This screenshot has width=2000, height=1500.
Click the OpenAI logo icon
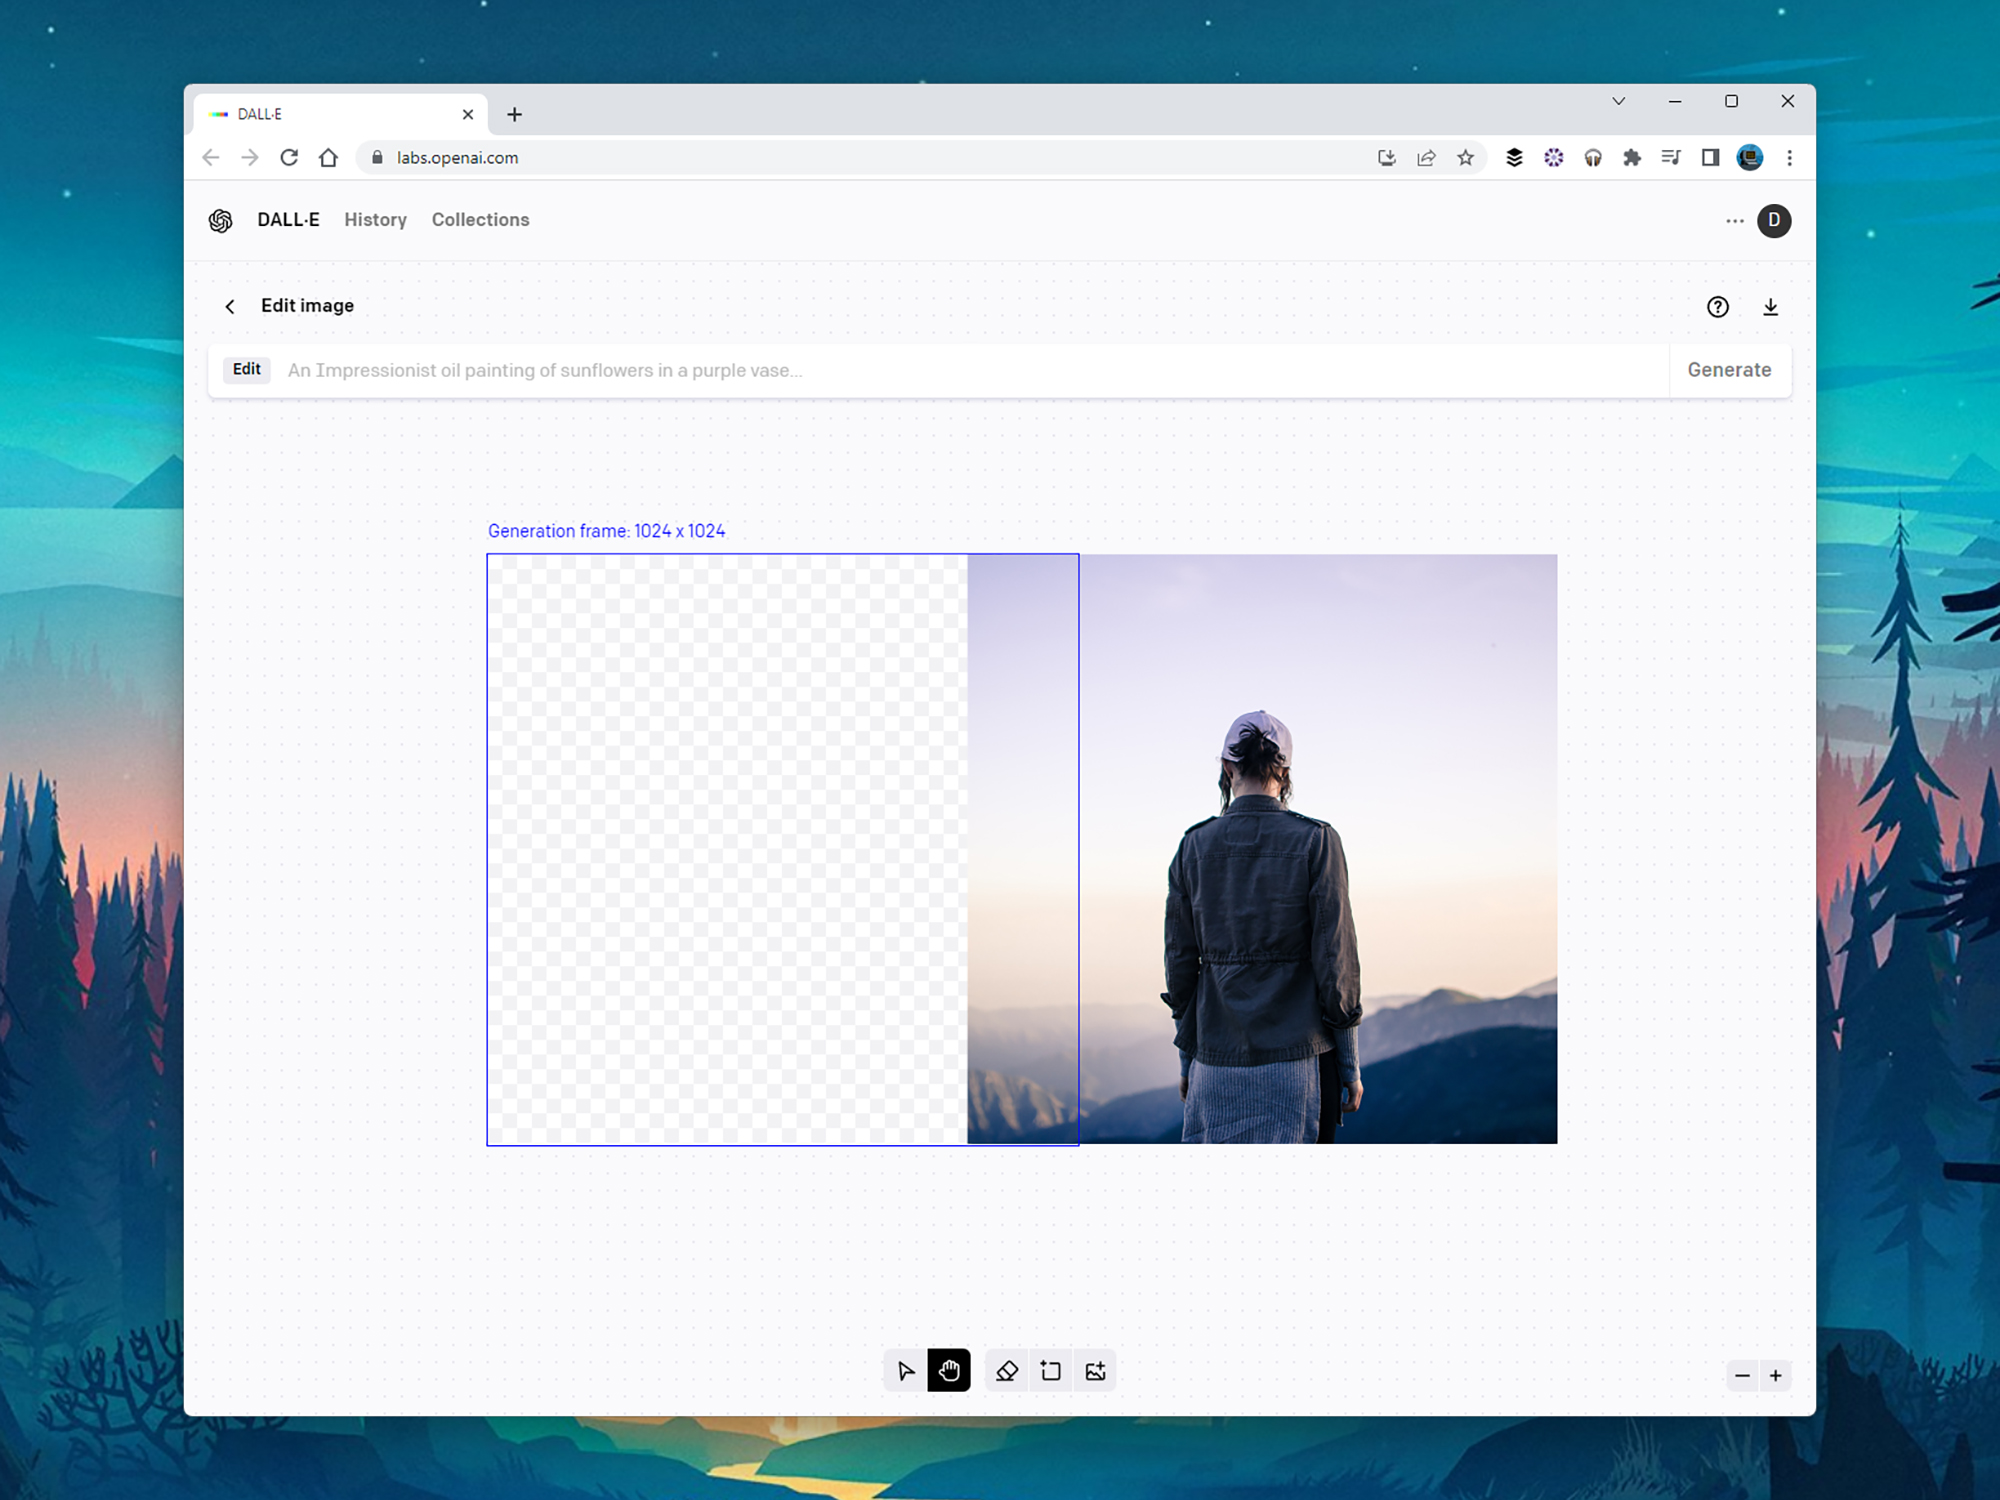coord(221,220)
